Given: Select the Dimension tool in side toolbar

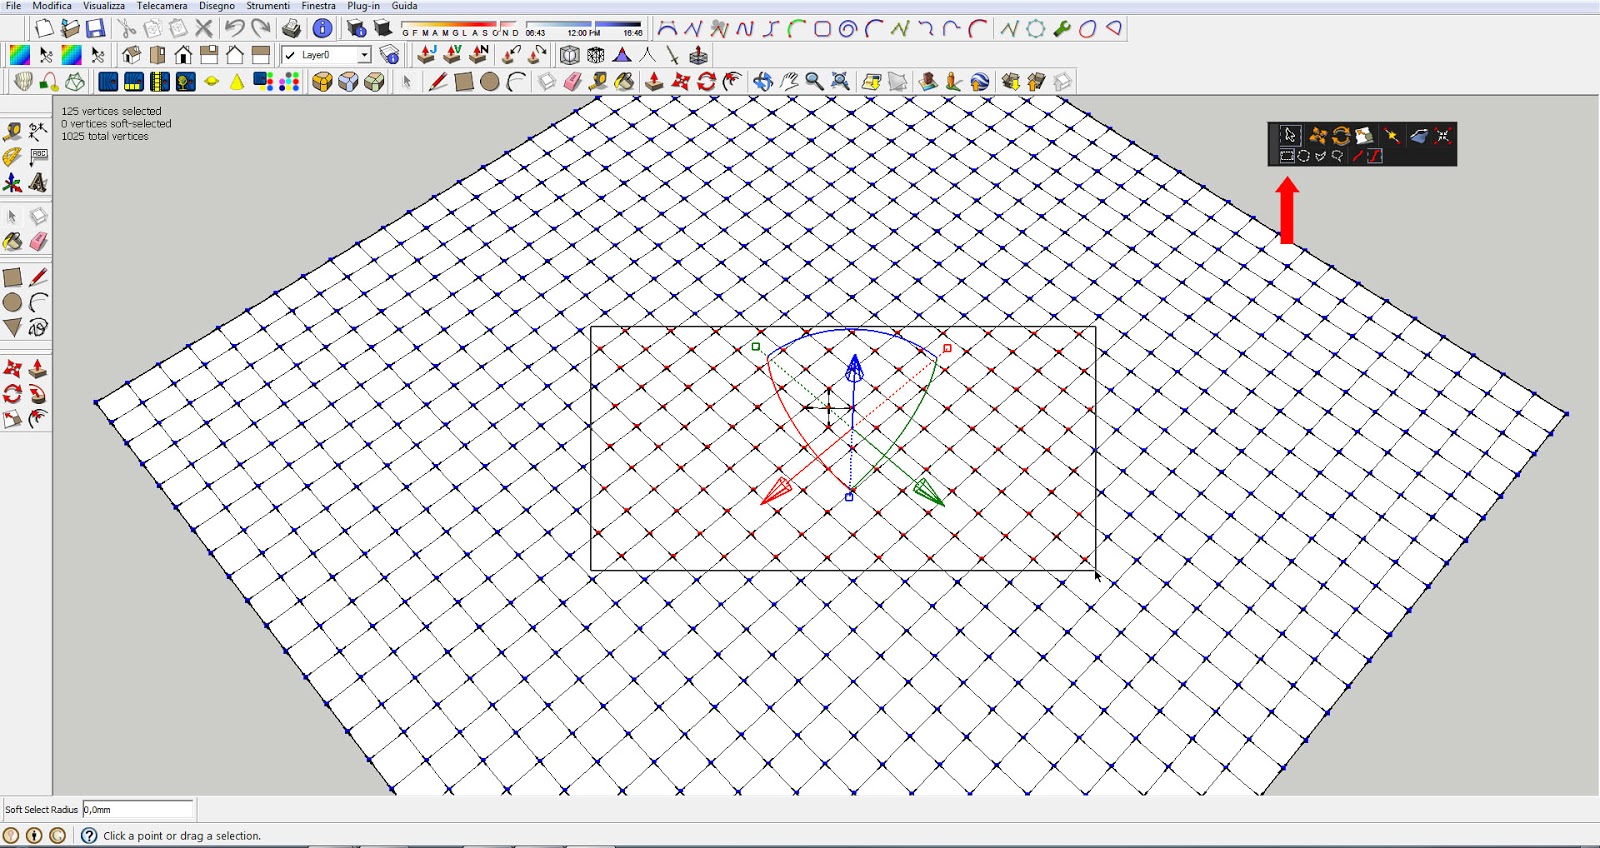Looking at the screenshot, I should tap(38, 132).
